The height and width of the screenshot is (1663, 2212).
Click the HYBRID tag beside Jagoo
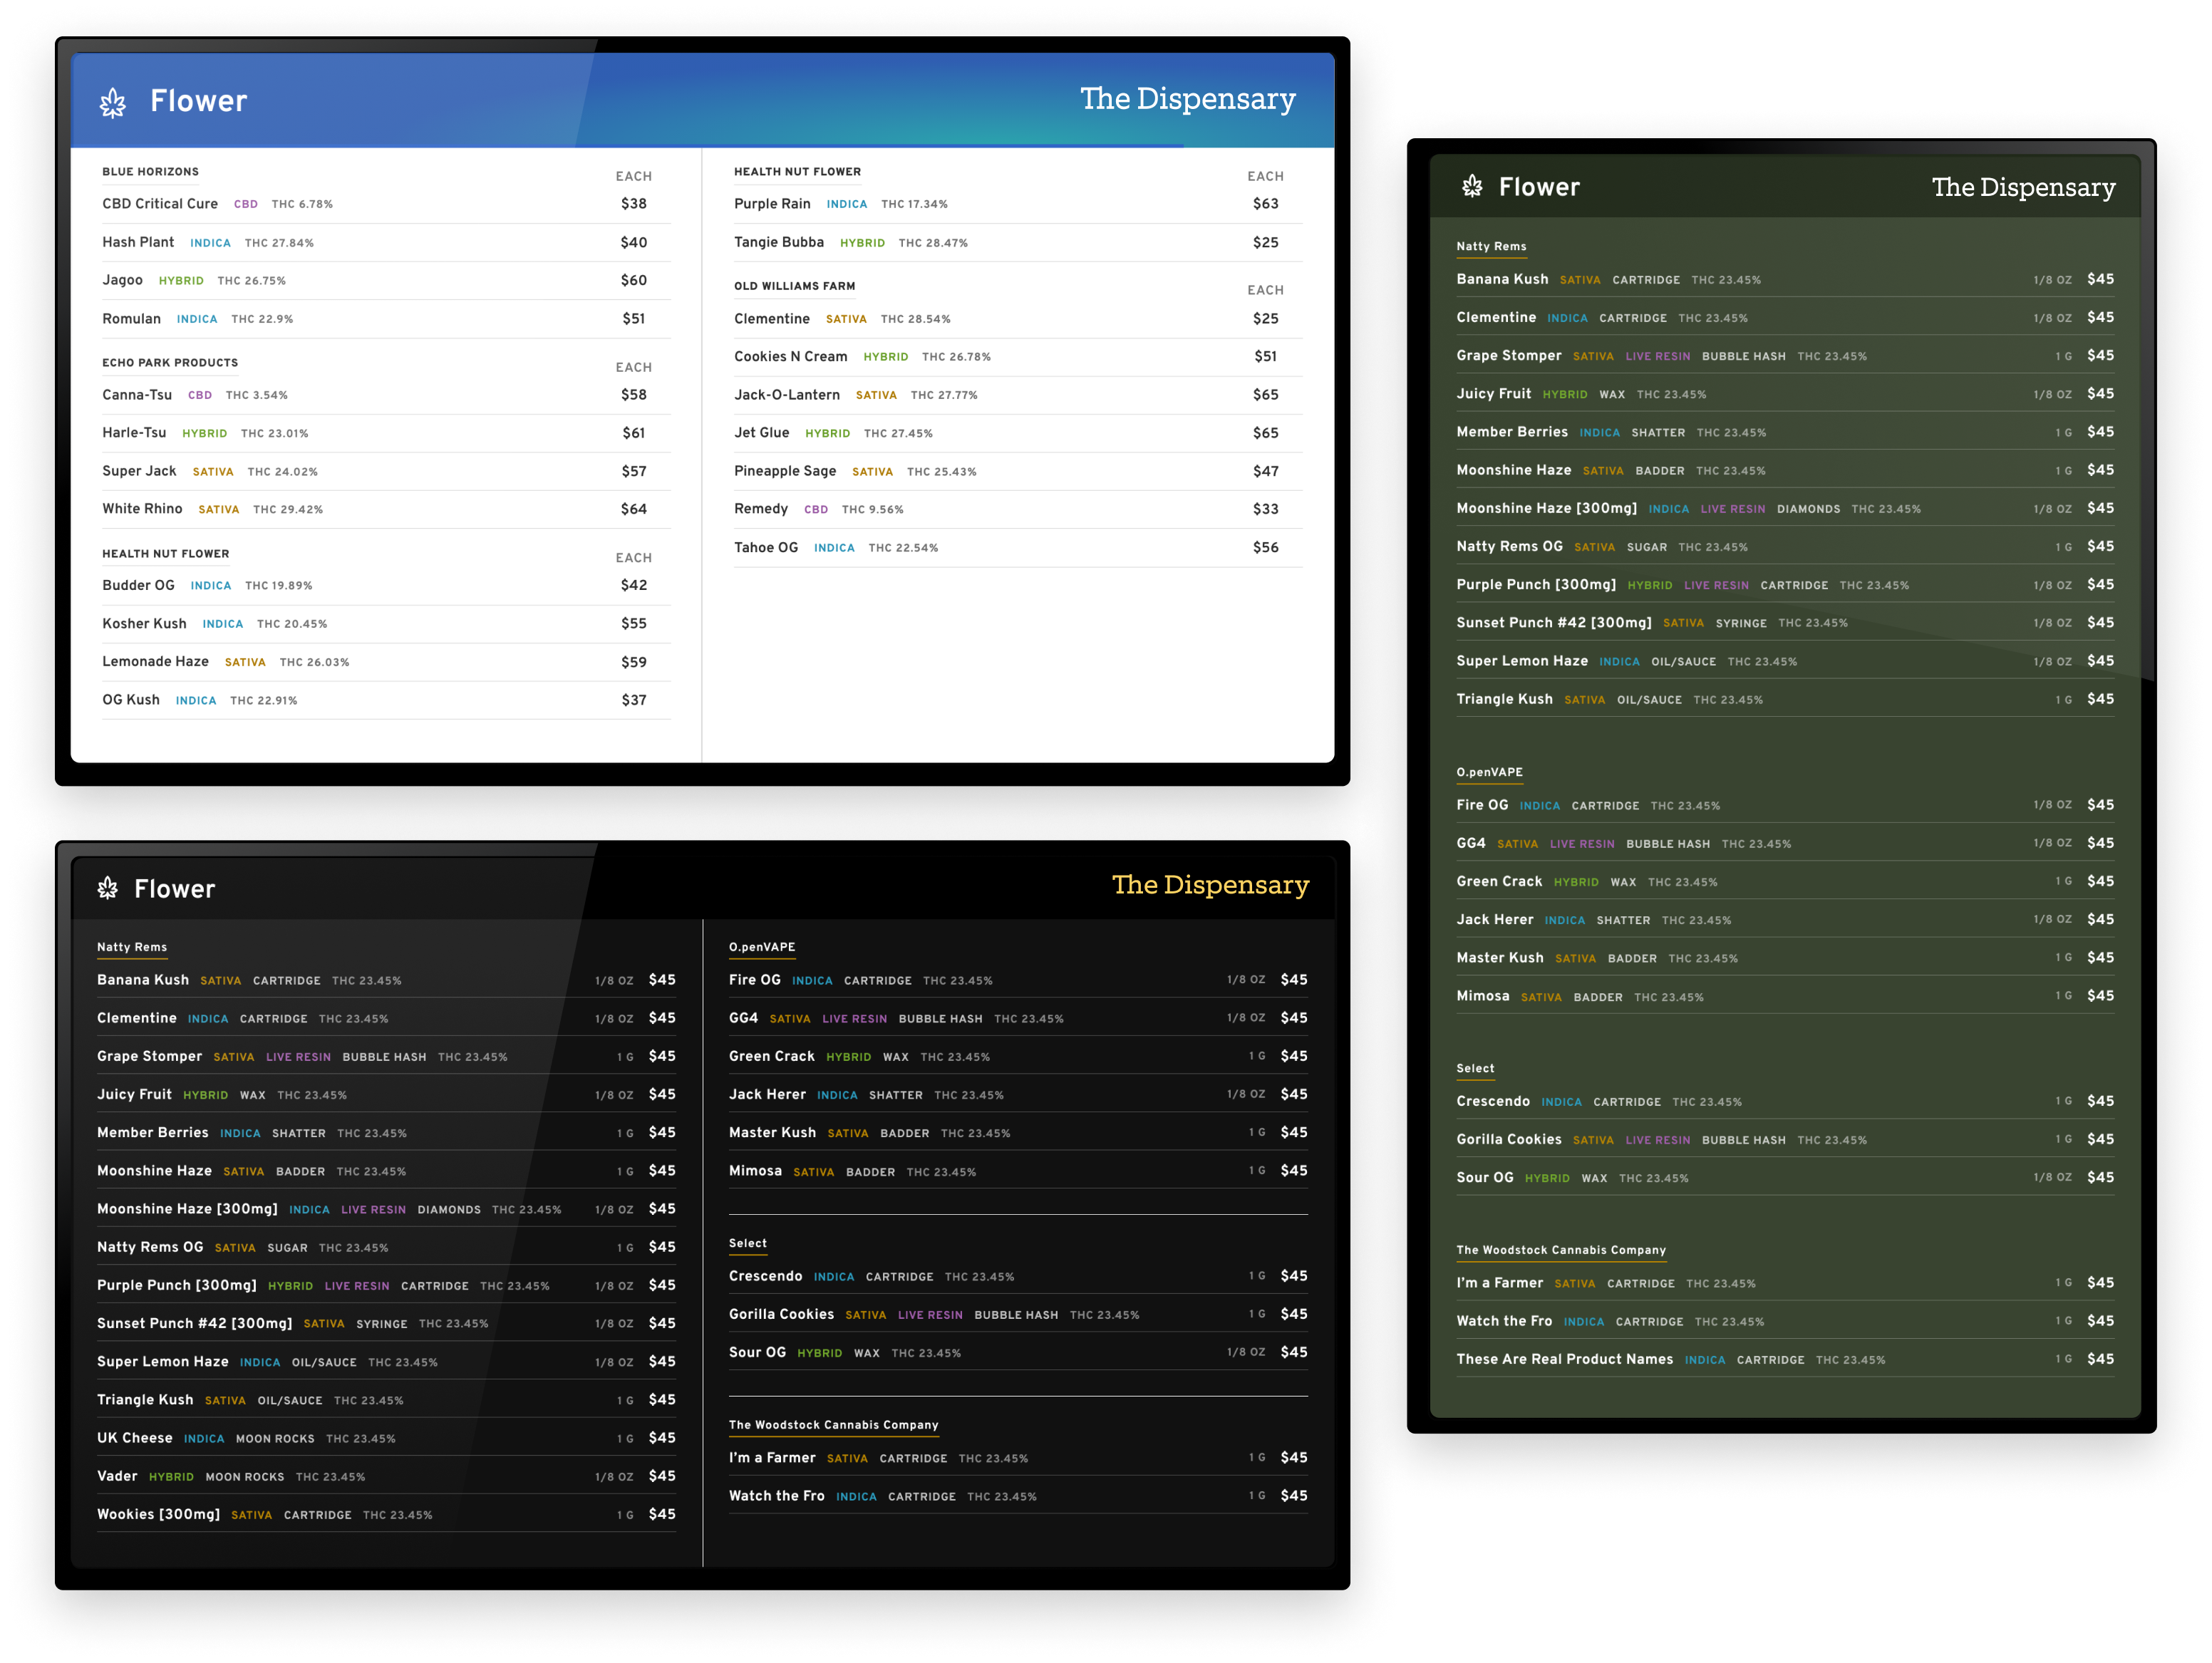click(x=181, y=281)
